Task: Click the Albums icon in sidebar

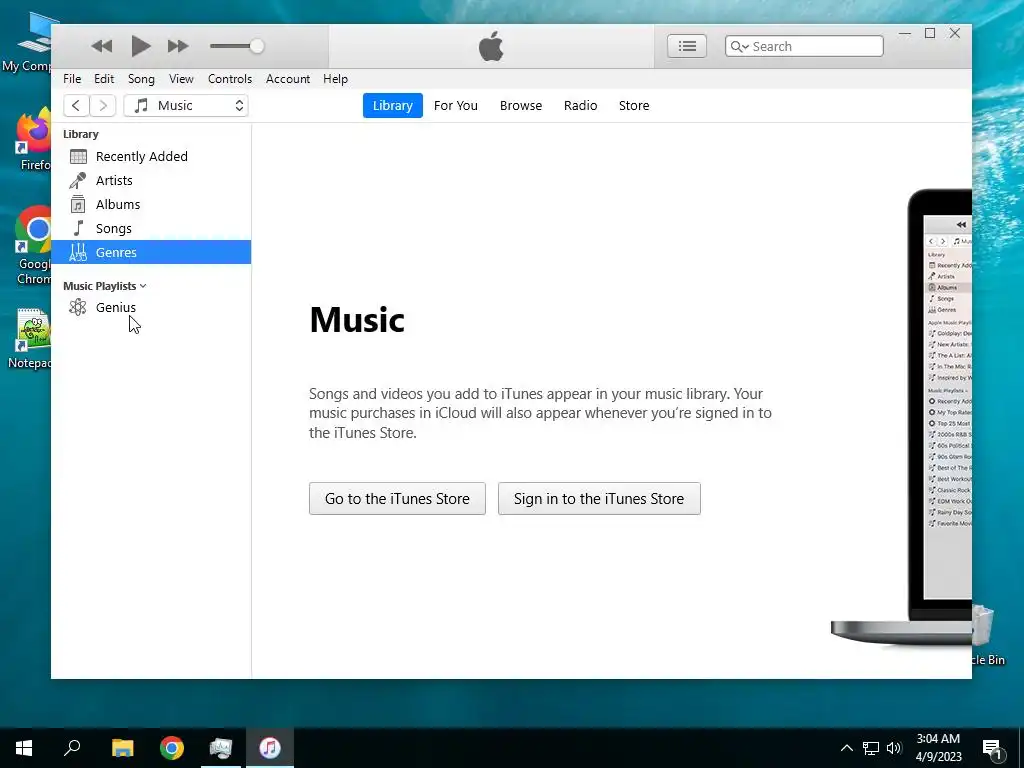Action: click(x=78, y=204)
